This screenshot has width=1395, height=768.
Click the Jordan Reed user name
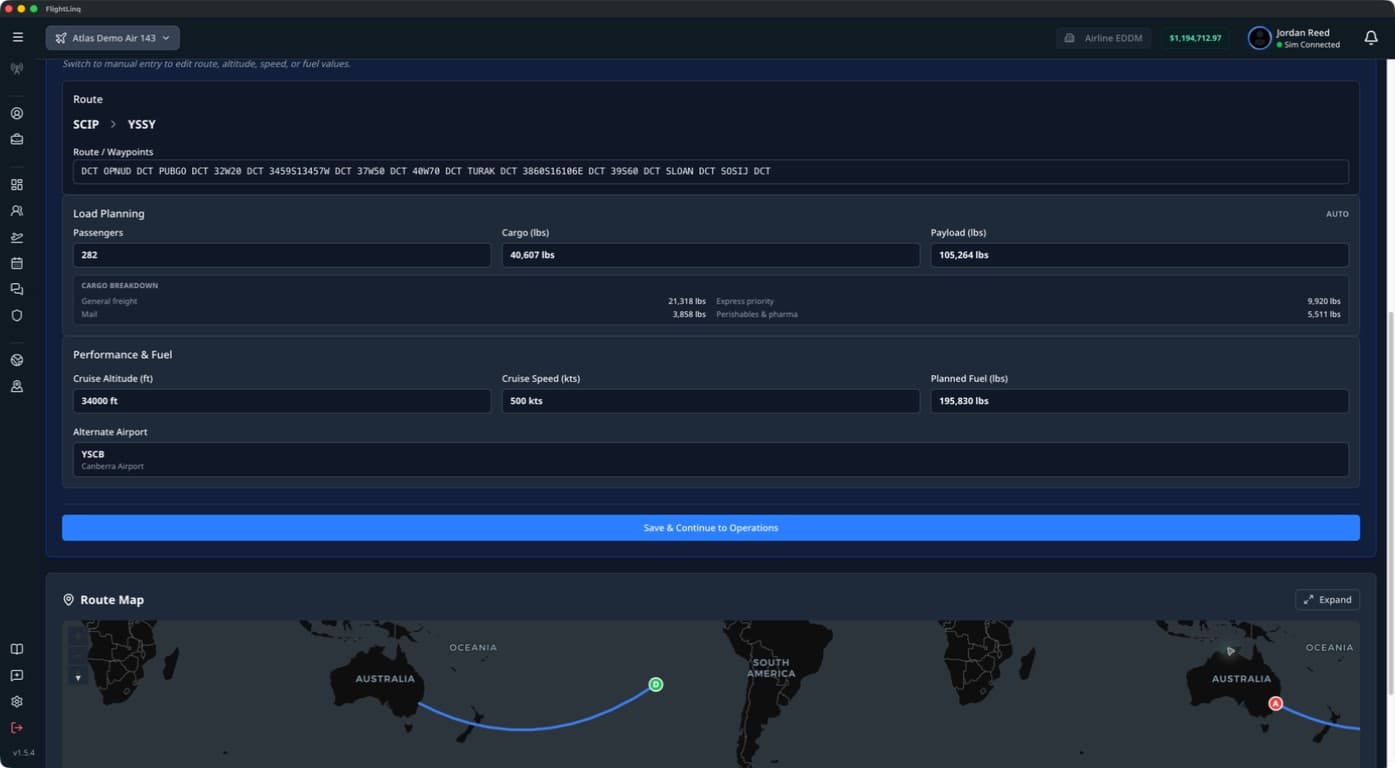pyautogui.click(x=1303, y=33)
